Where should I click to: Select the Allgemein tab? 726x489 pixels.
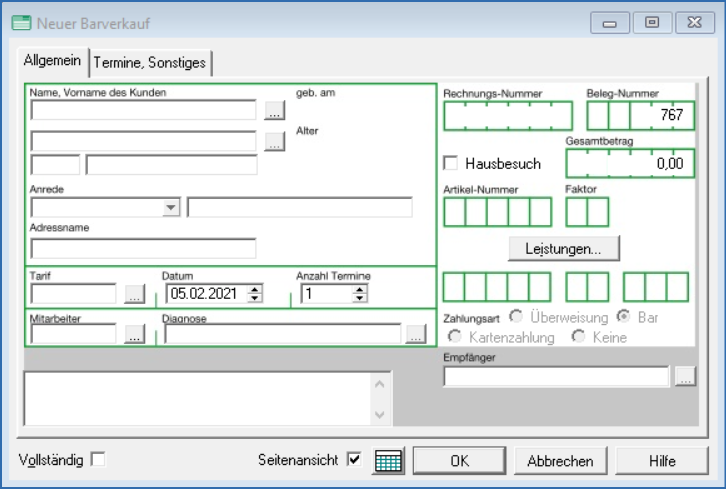pos(52,61)
